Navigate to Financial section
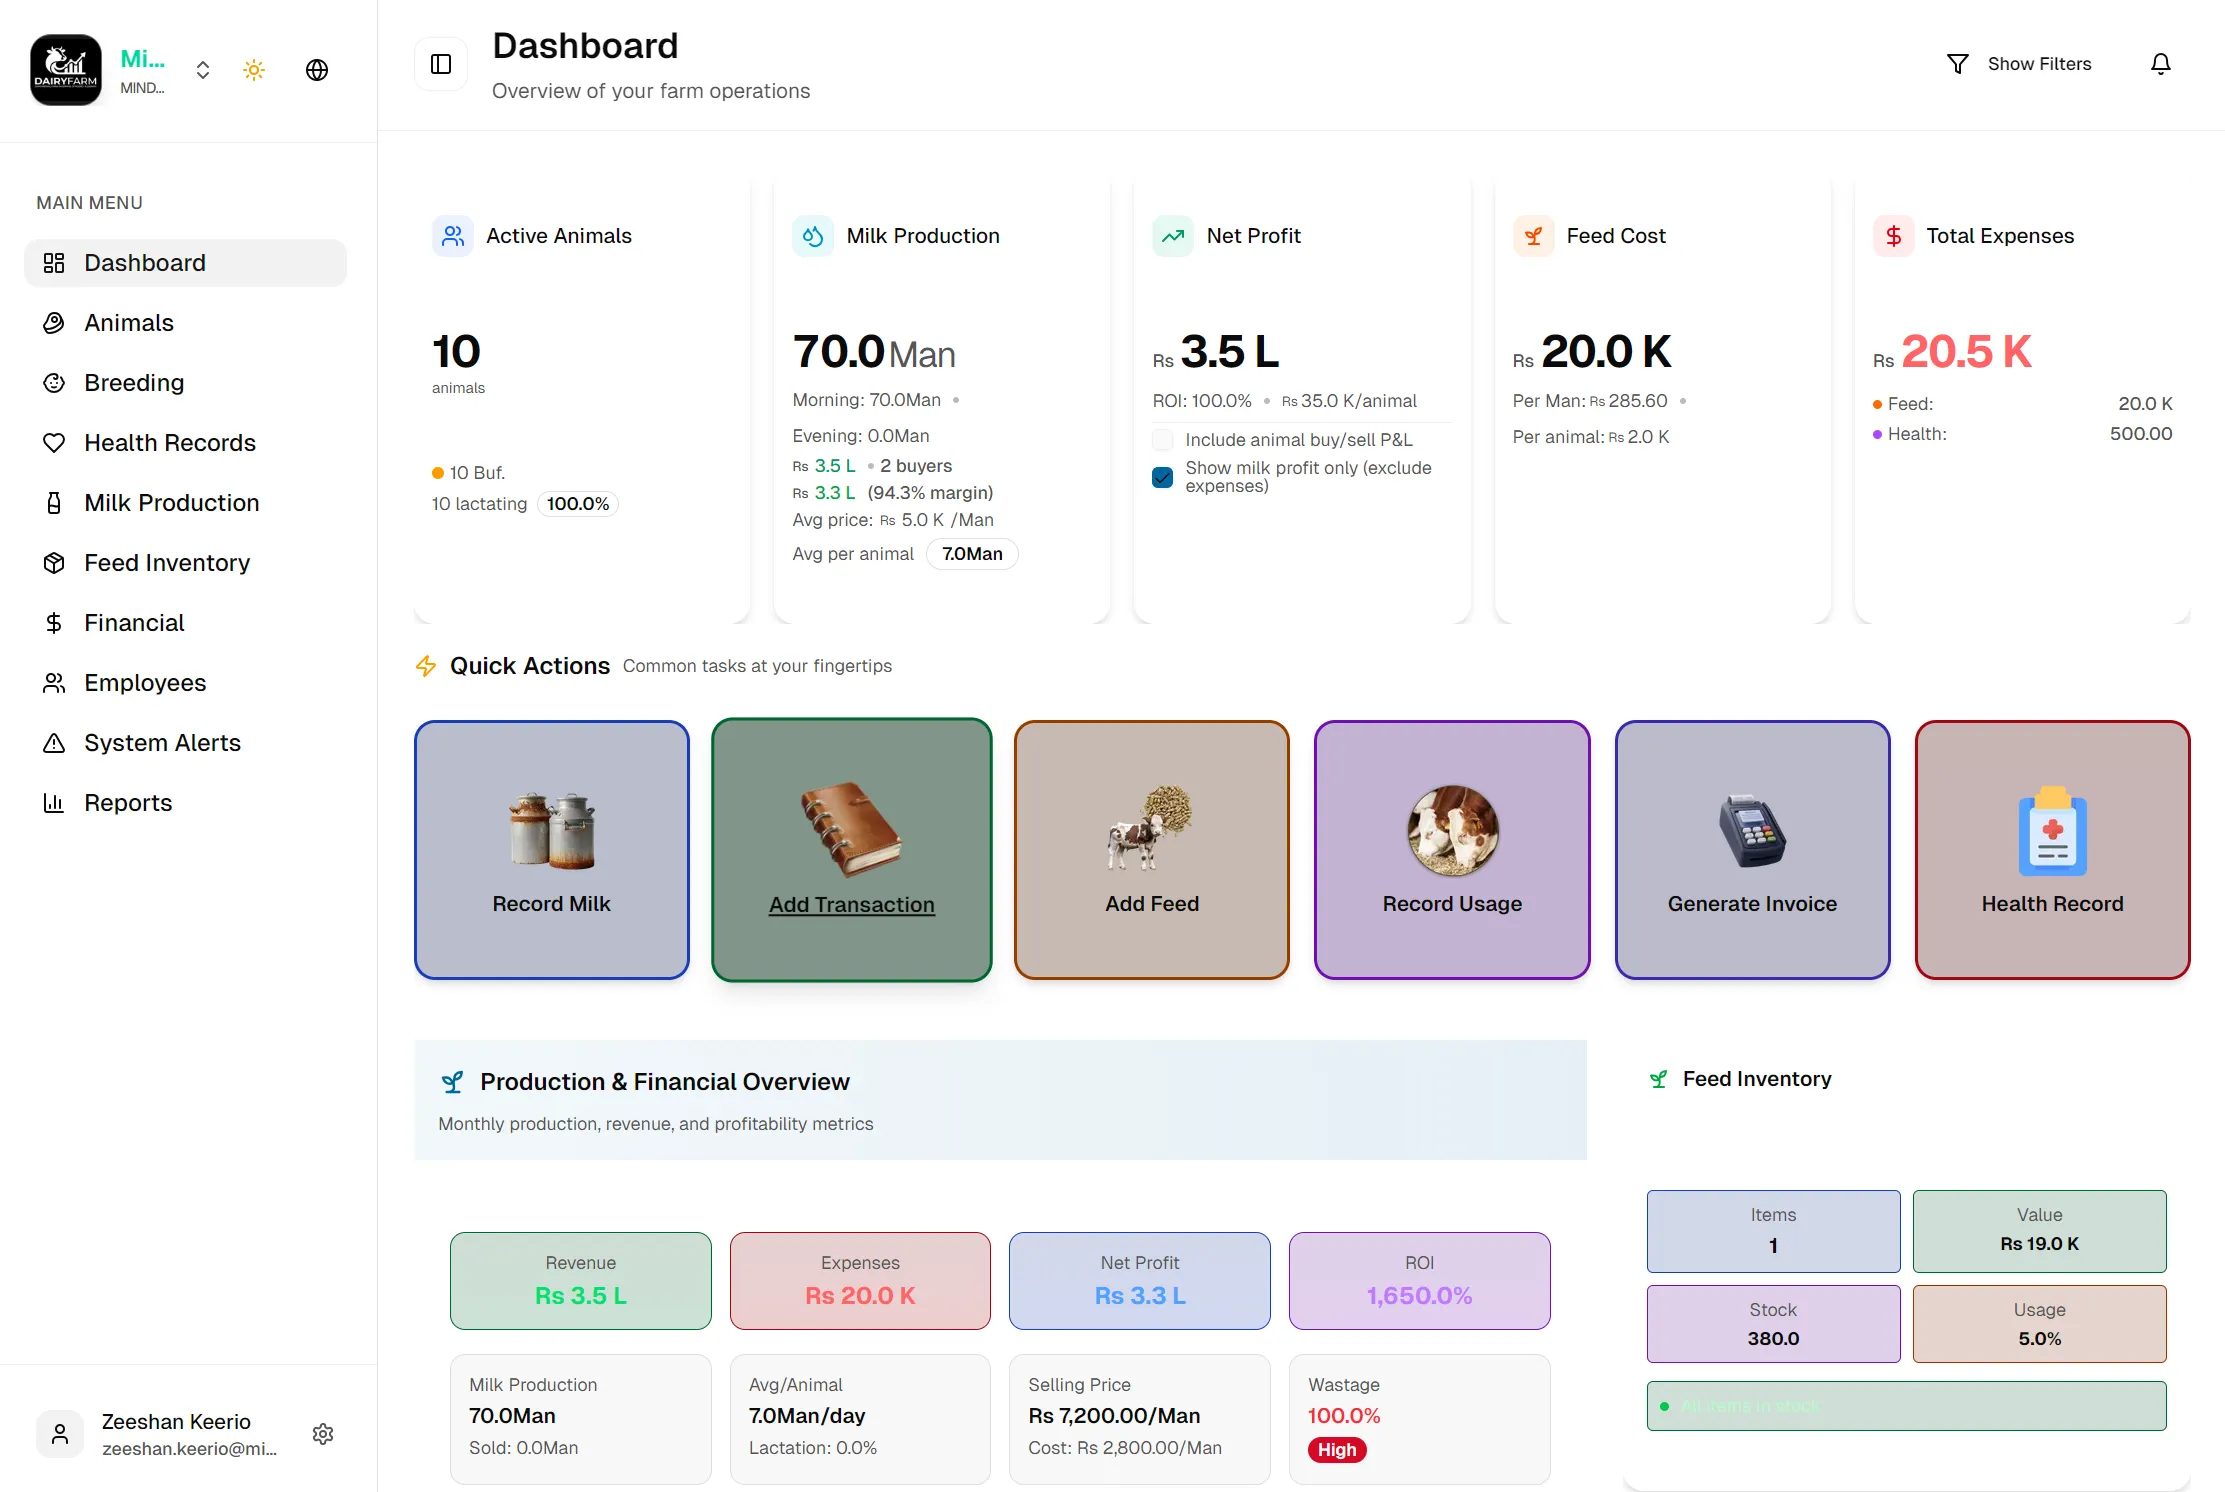 click(186, 623)
